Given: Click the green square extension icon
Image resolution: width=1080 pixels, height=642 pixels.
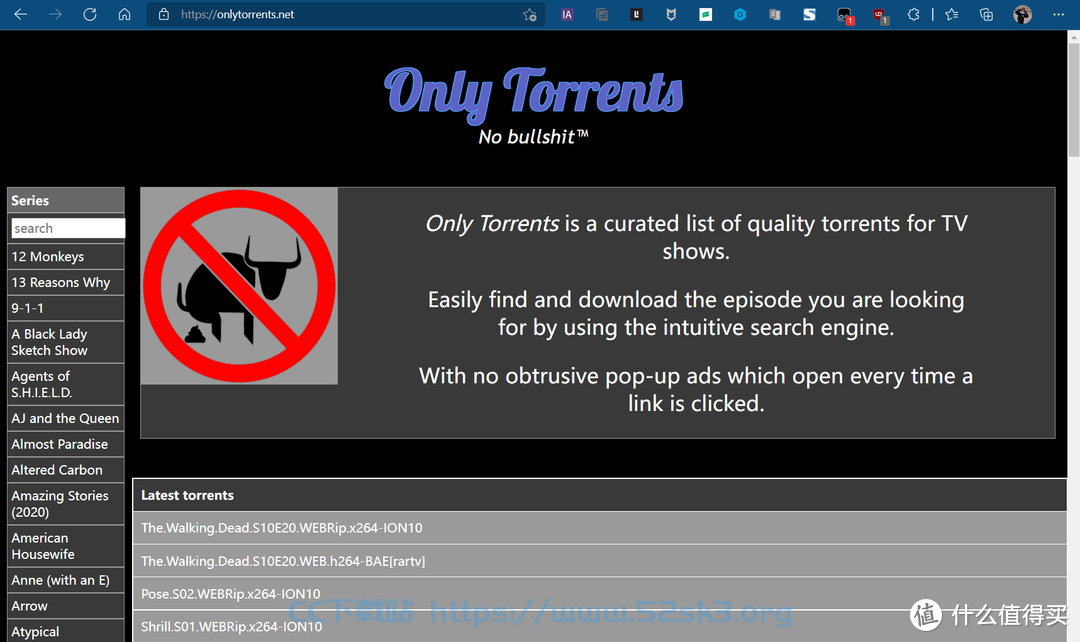Looking at the screenshot, I should (x=705, y=14).
